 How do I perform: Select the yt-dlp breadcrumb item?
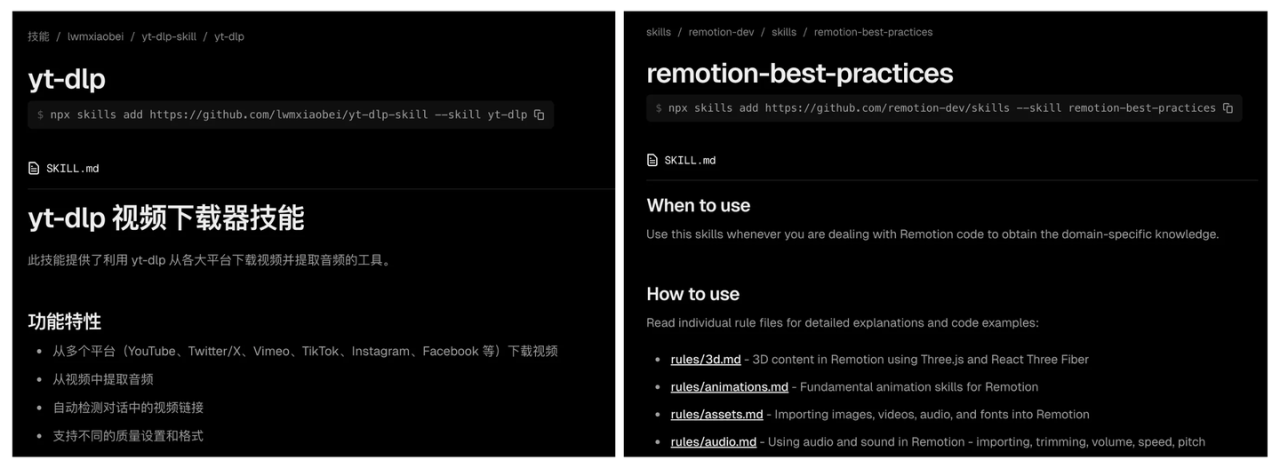coord(229,36)
